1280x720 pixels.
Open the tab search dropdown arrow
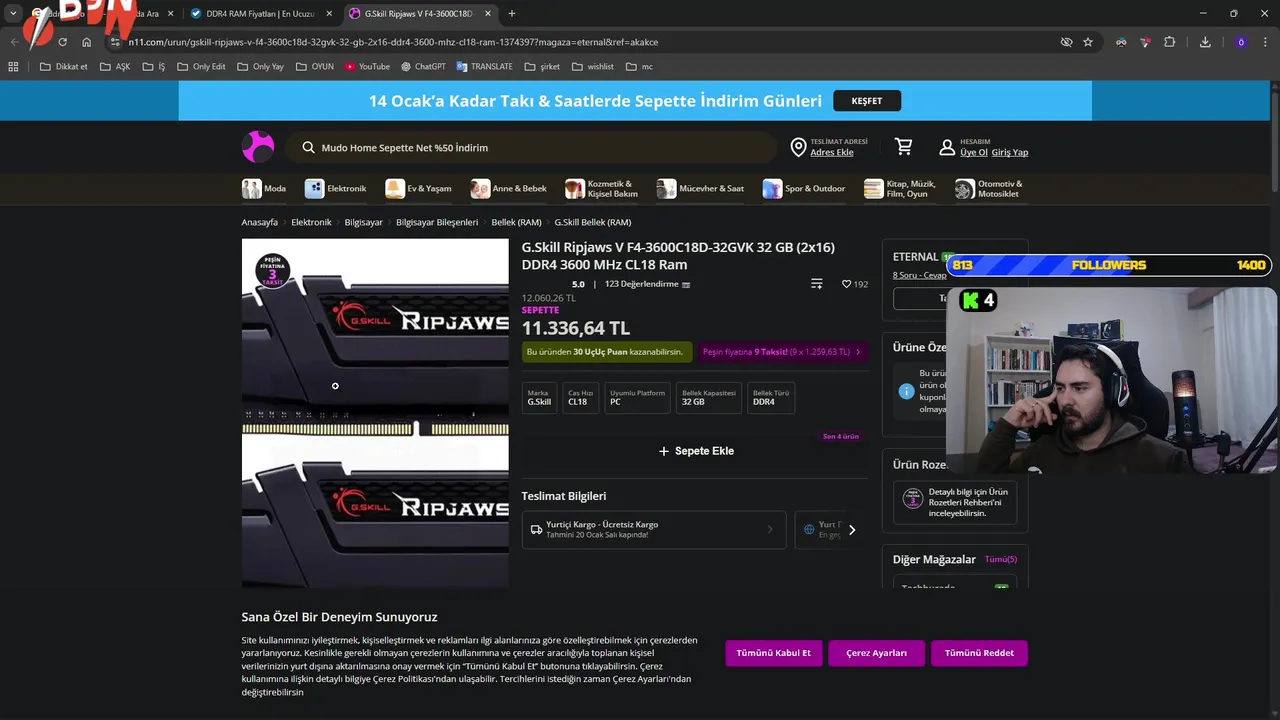13,13
